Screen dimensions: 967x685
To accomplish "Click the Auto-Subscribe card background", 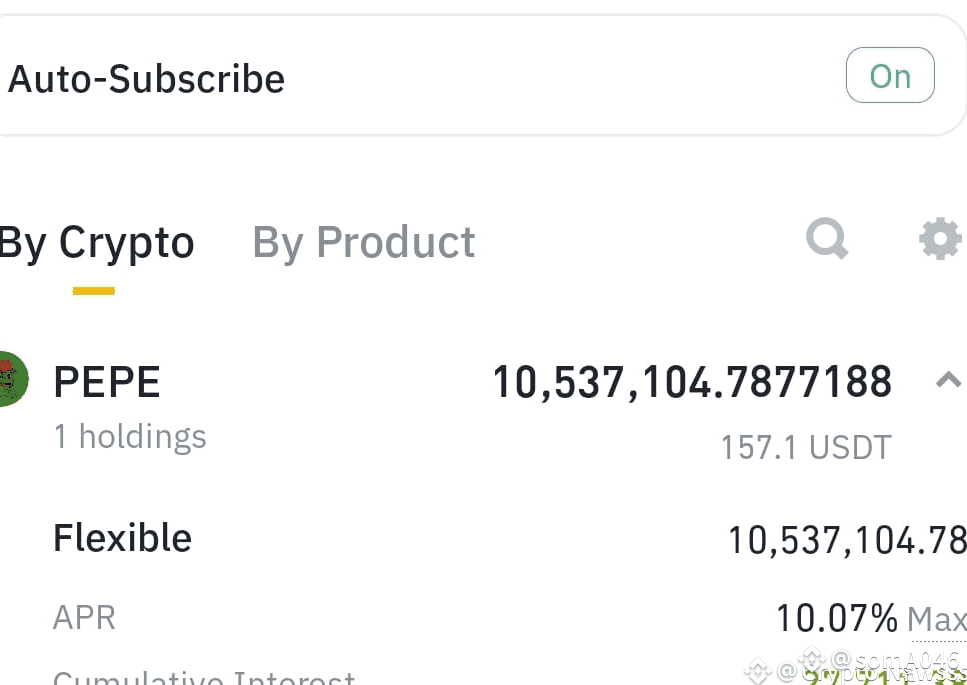I will [481, 75].
